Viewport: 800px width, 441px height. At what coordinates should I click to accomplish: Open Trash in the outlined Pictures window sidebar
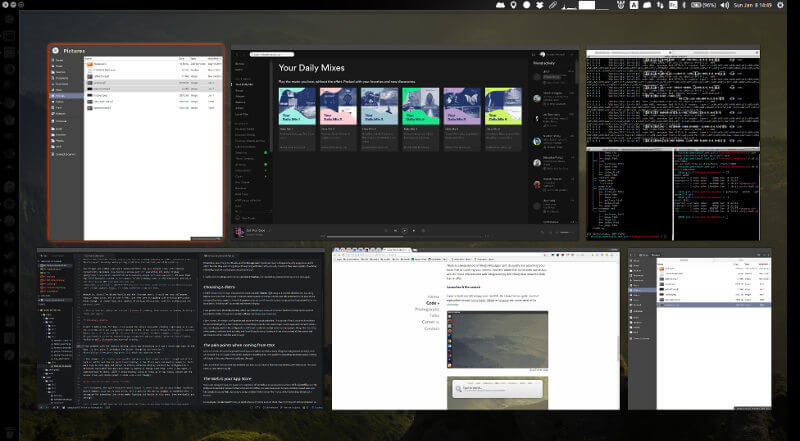(66, 108)
